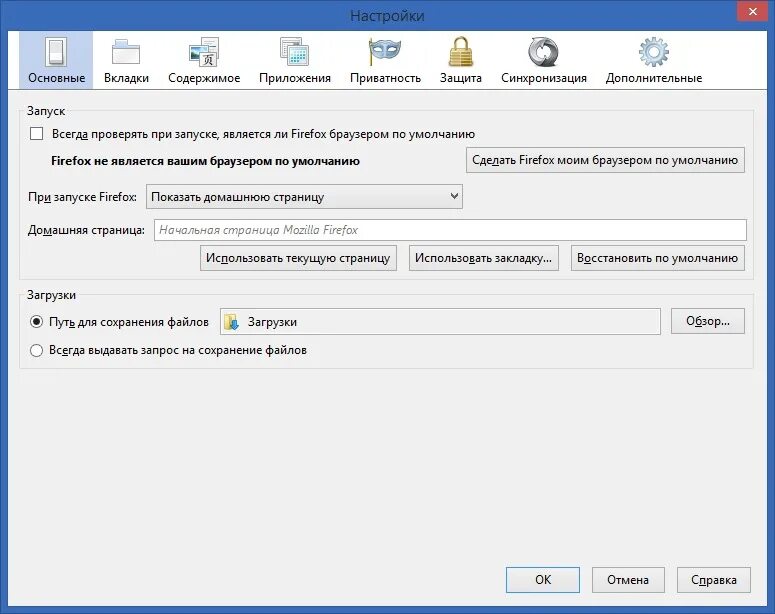
Task: Switch to the Вкладки tab label
Action: click(126, 78)
